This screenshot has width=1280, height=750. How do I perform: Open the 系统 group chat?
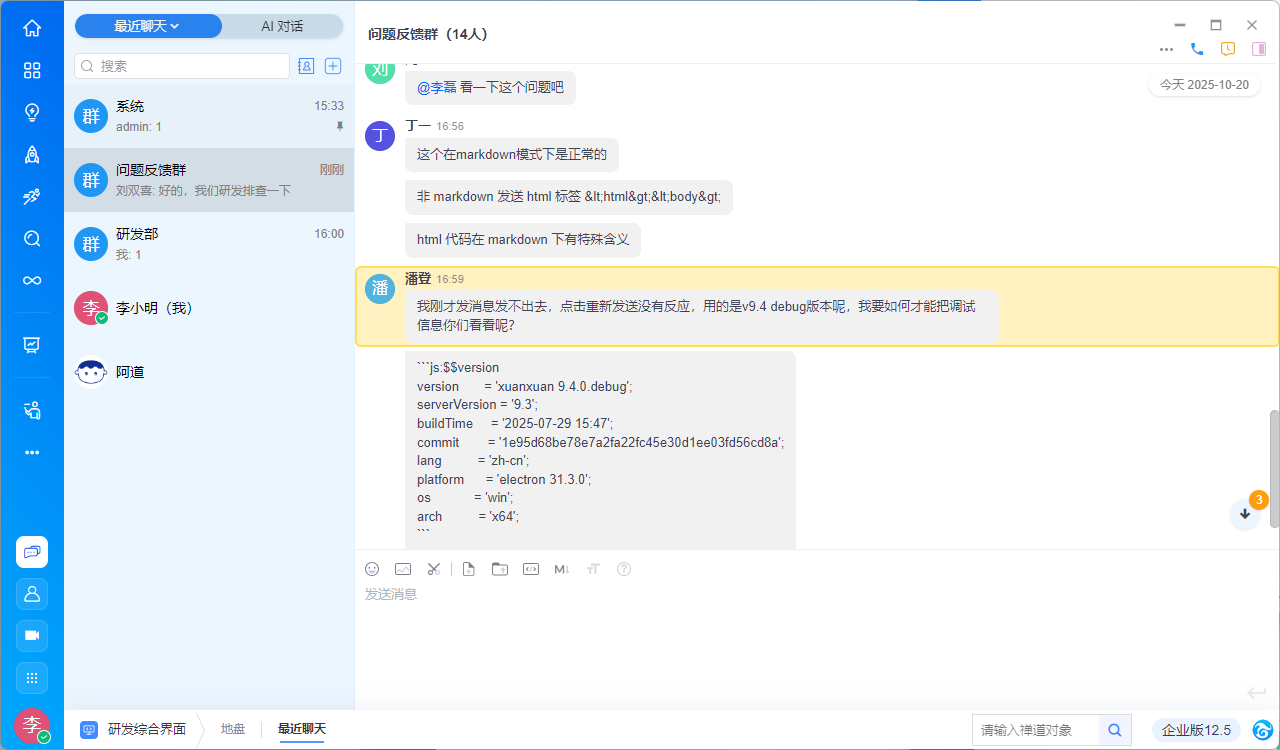(x=209, y=116)
